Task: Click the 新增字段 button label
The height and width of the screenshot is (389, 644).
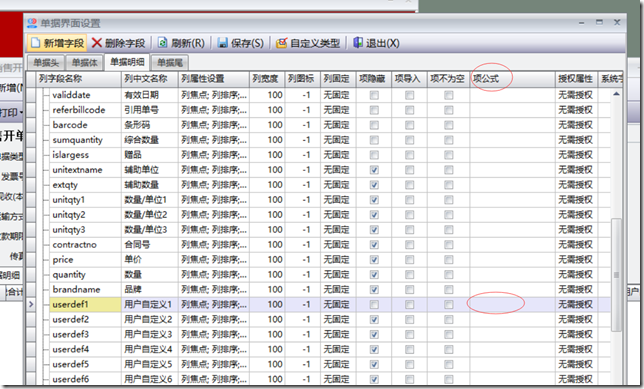Action: [x=64, y=44]
